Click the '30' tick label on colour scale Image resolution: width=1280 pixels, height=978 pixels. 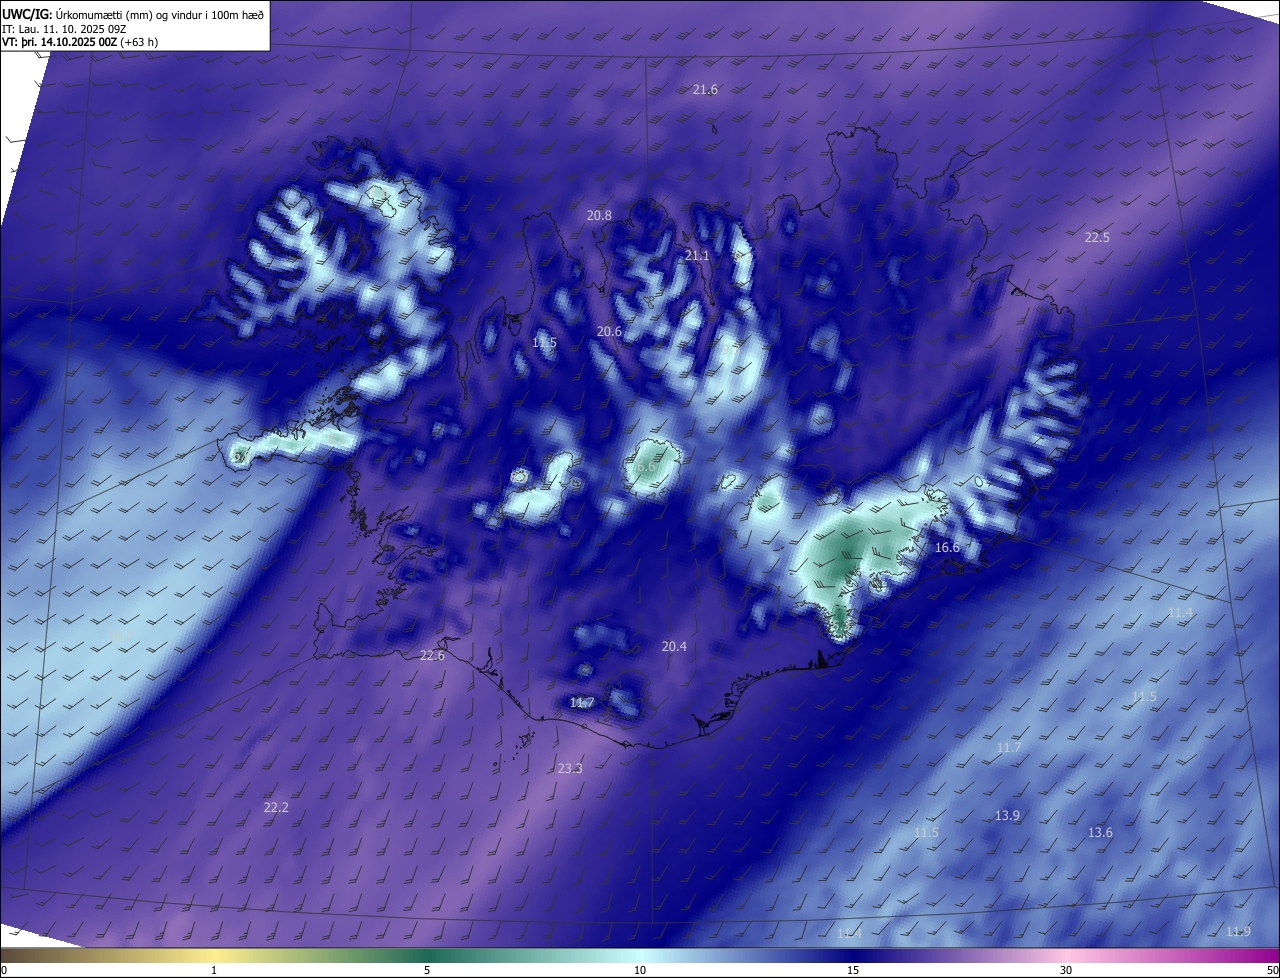click(x=1066, y=970)
